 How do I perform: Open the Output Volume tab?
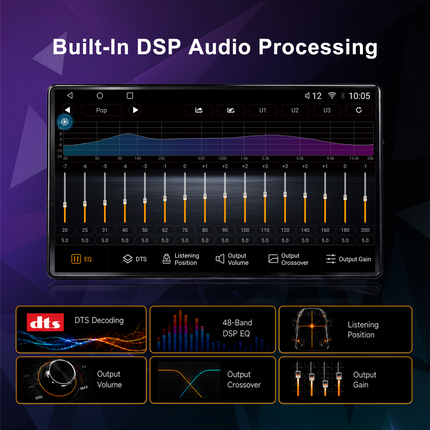(232, 259)
